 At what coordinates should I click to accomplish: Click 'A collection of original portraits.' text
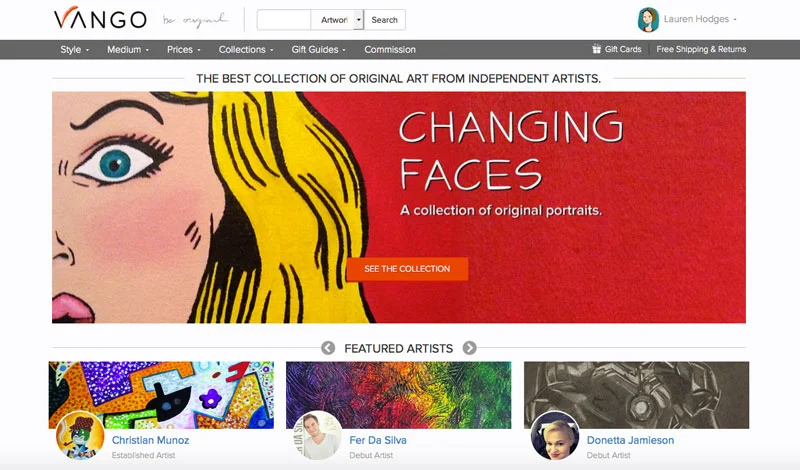click(x=501, y=210)
